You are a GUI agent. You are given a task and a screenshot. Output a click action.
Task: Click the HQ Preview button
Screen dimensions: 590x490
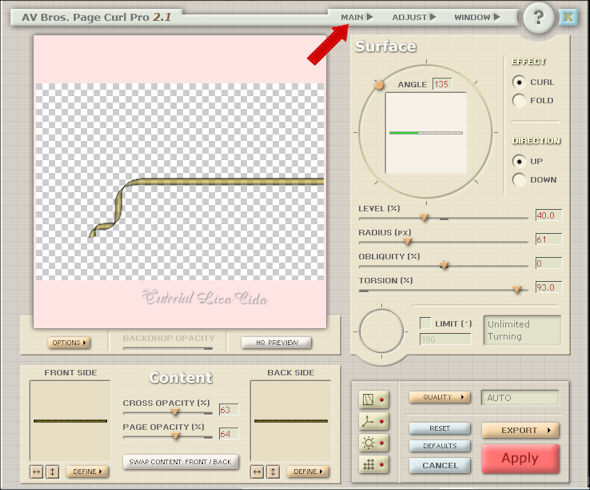click(276, 343)
